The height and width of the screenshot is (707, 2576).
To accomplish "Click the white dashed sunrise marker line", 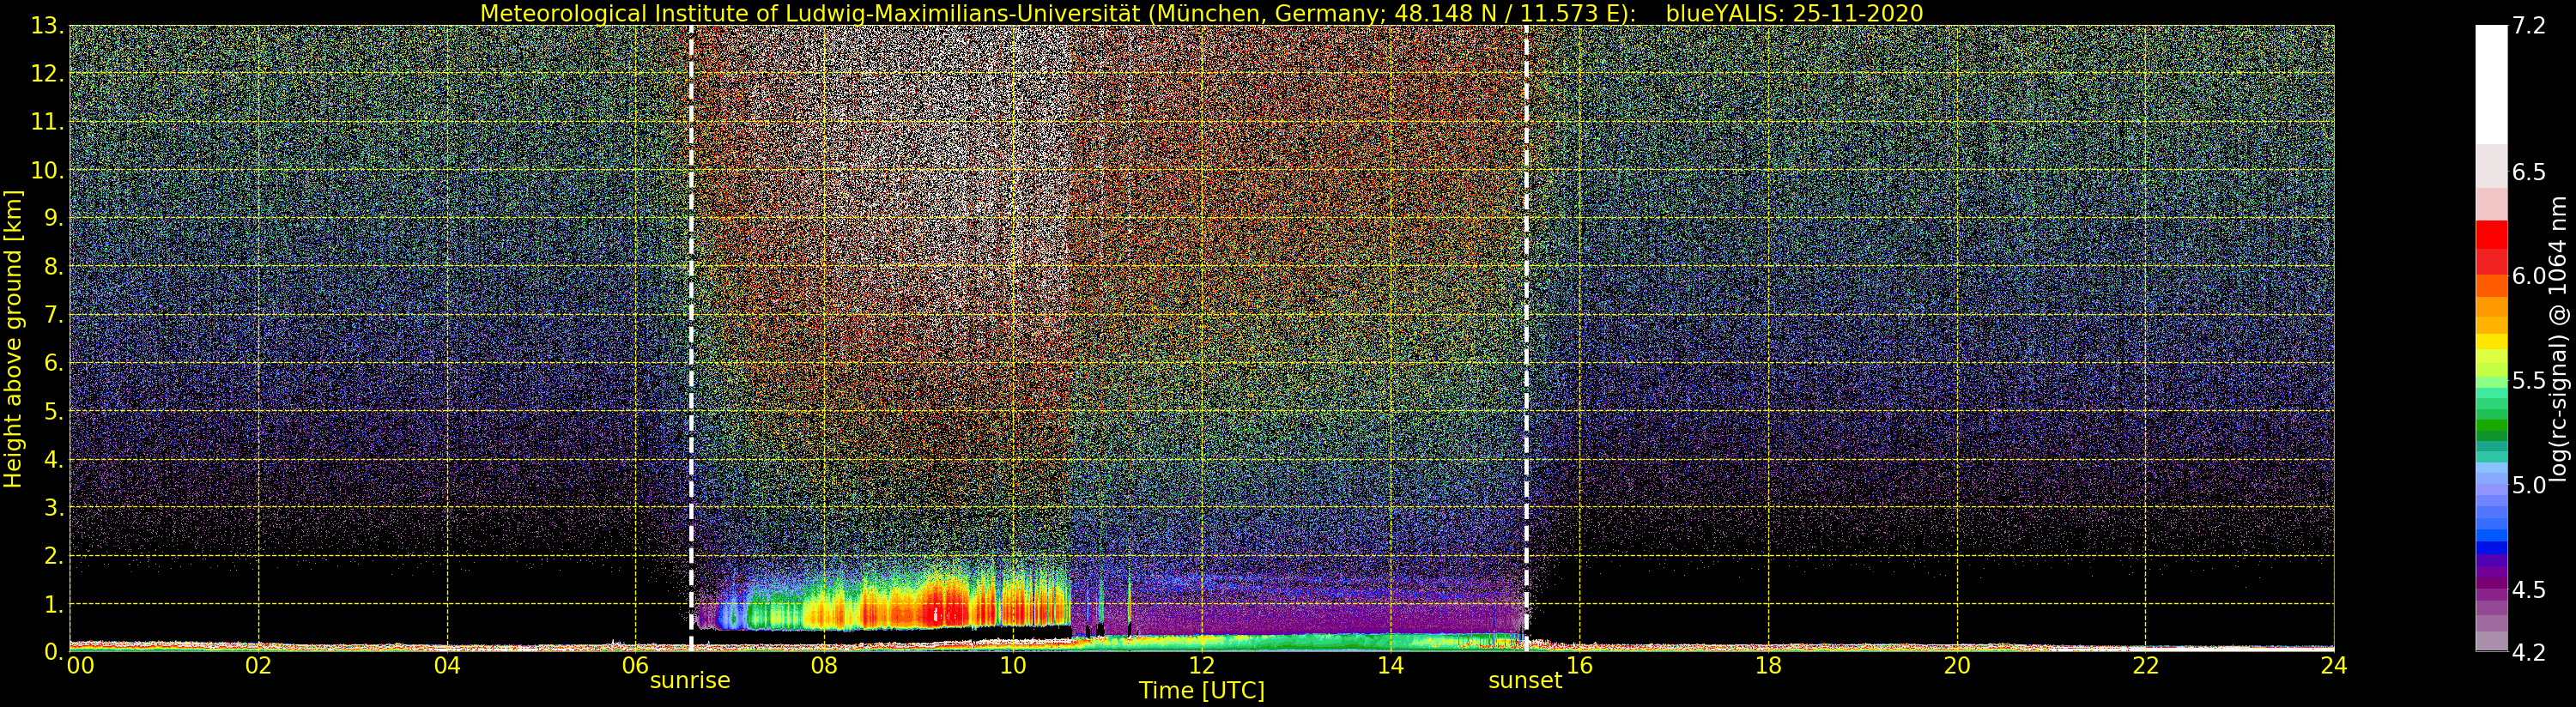I will (691, 338).
